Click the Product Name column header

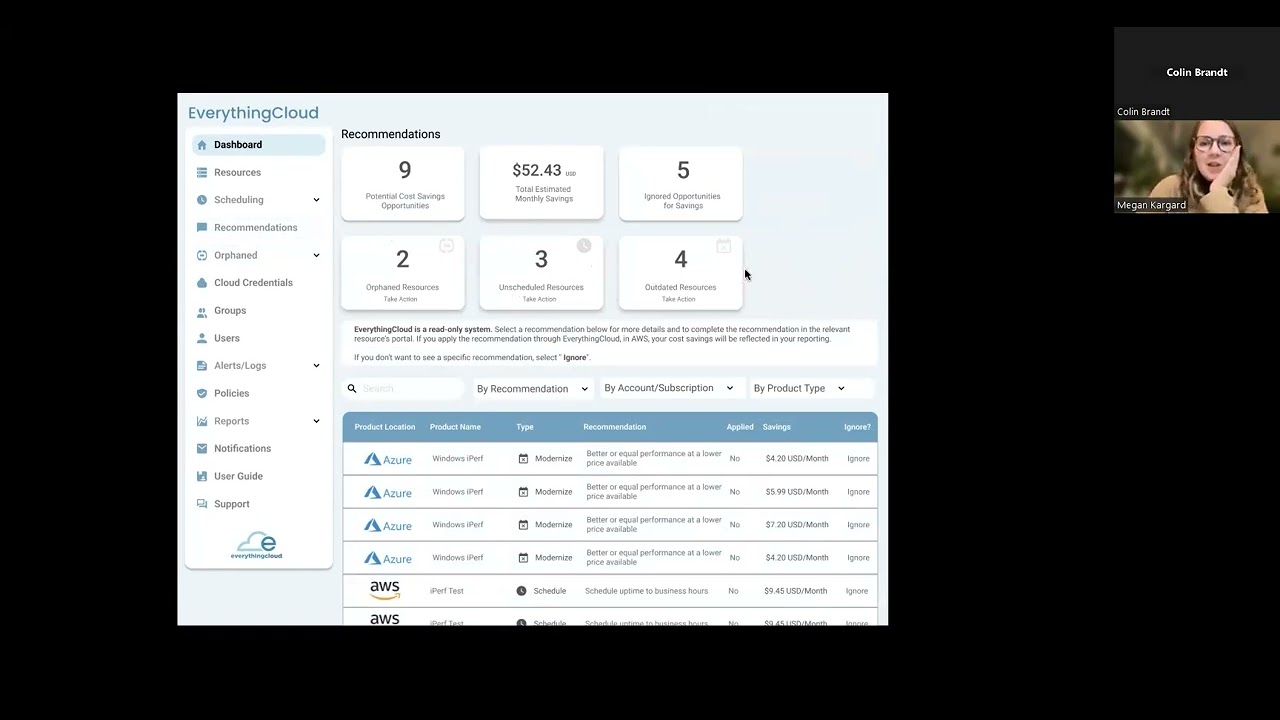pos(456,427)
